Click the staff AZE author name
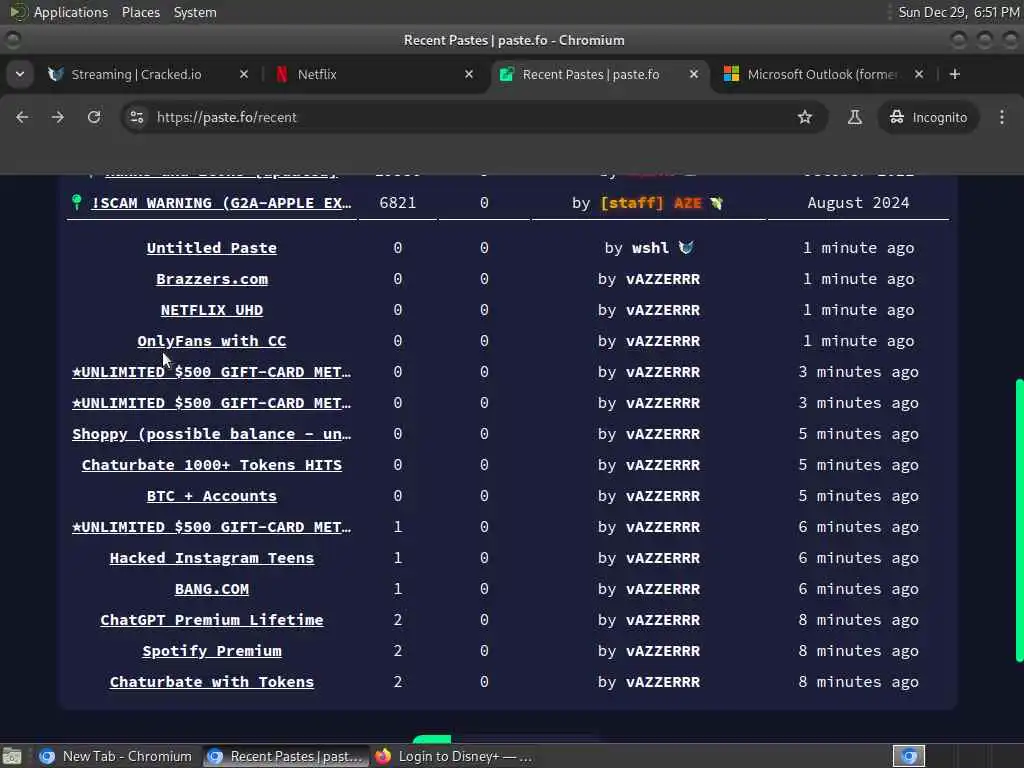 (x=650, y=203)
